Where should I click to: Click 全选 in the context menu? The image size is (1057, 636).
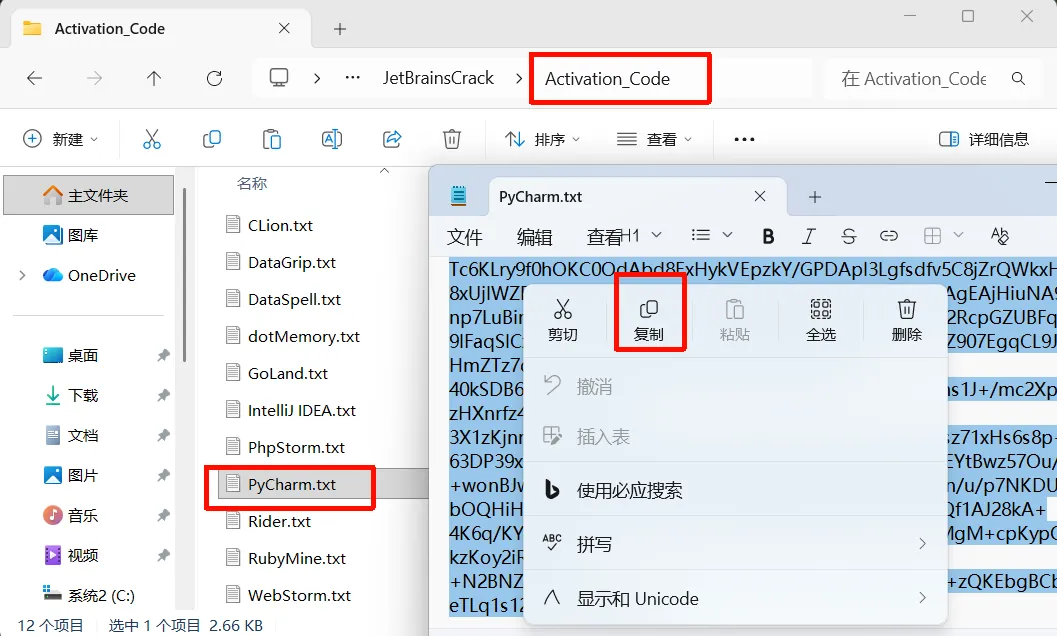click(821, 320)
